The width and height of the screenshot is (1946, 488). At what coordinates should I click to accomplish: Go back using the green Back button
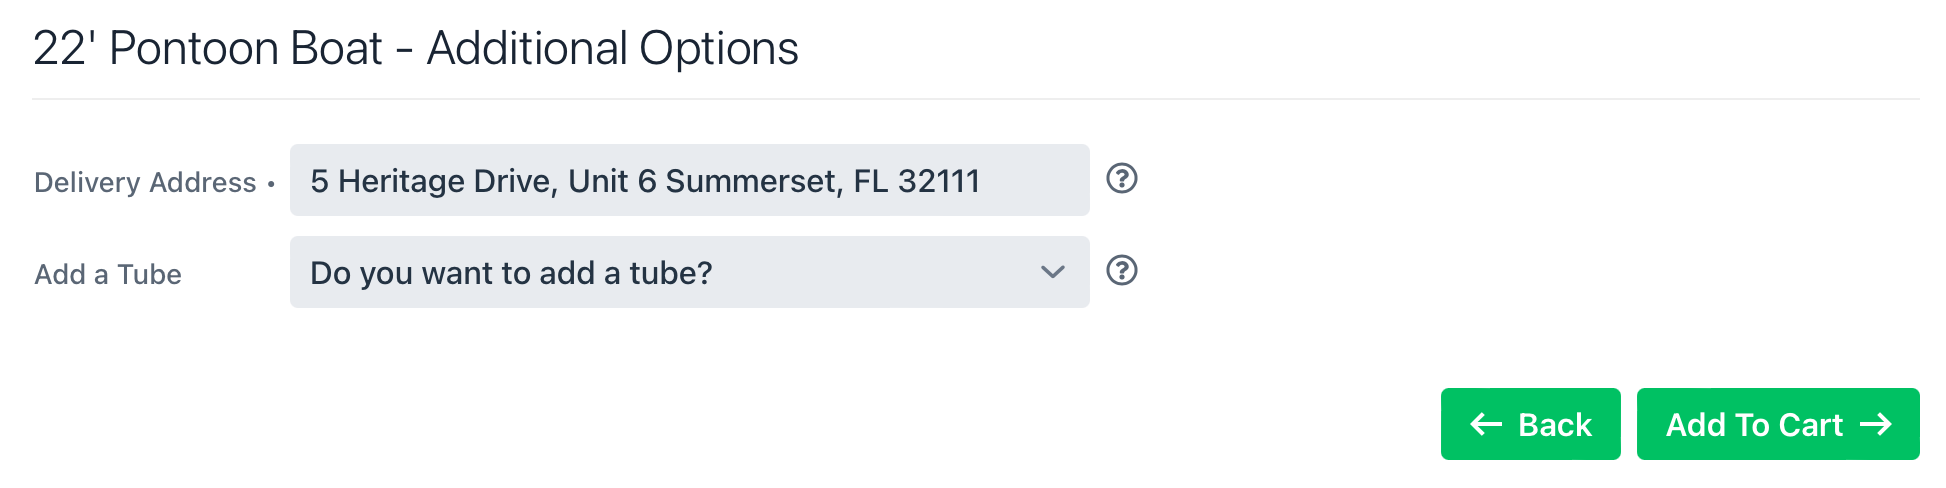tap(1531, 424)
